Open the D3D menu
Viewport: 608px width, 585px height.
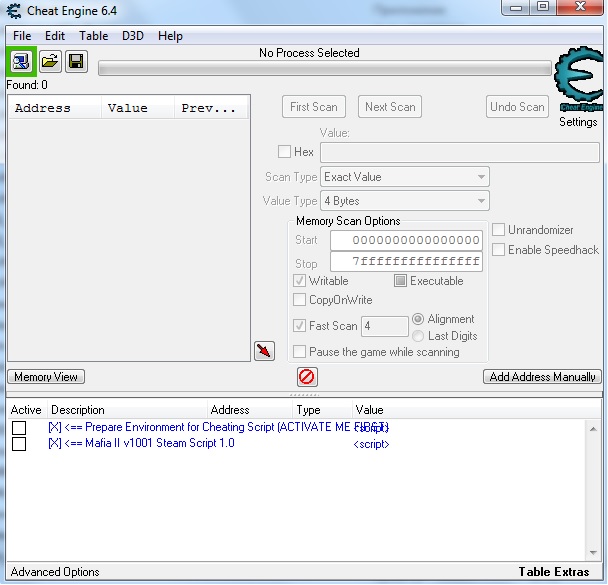click(x=133, y=36)
